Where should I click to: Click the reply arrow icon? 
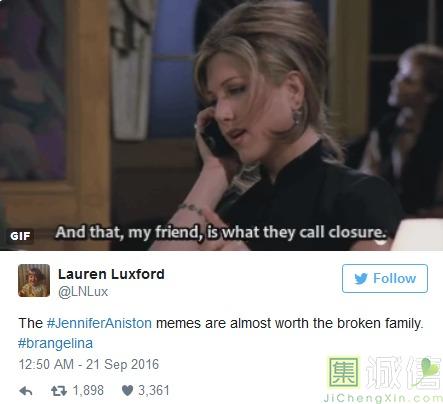pyautogui.click(x=26, y=391)
